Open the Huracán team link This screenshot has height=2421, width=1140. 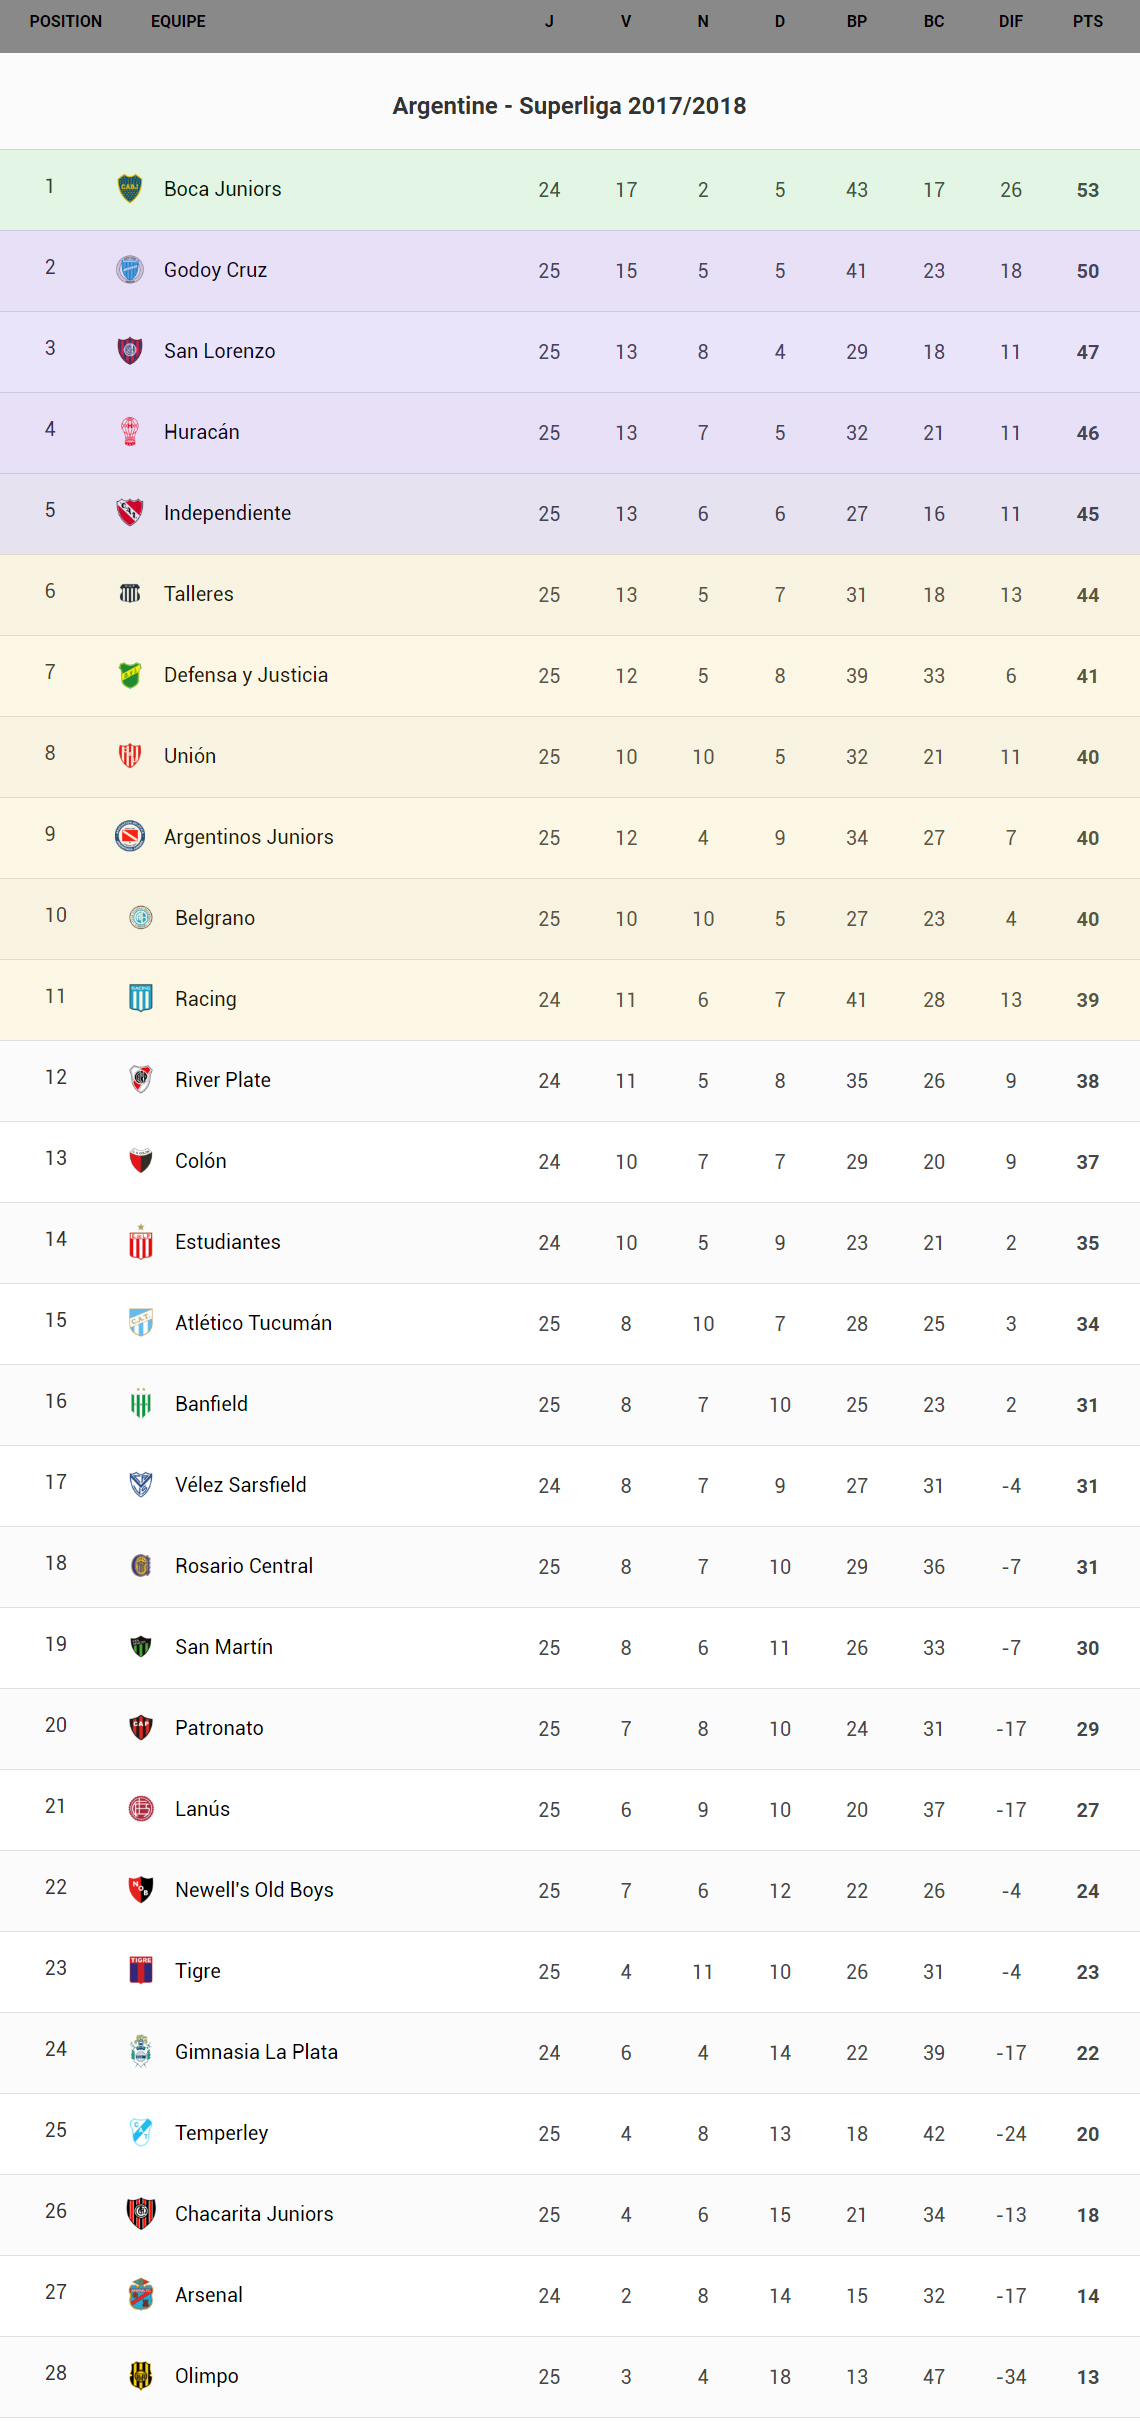click(202, 432)
